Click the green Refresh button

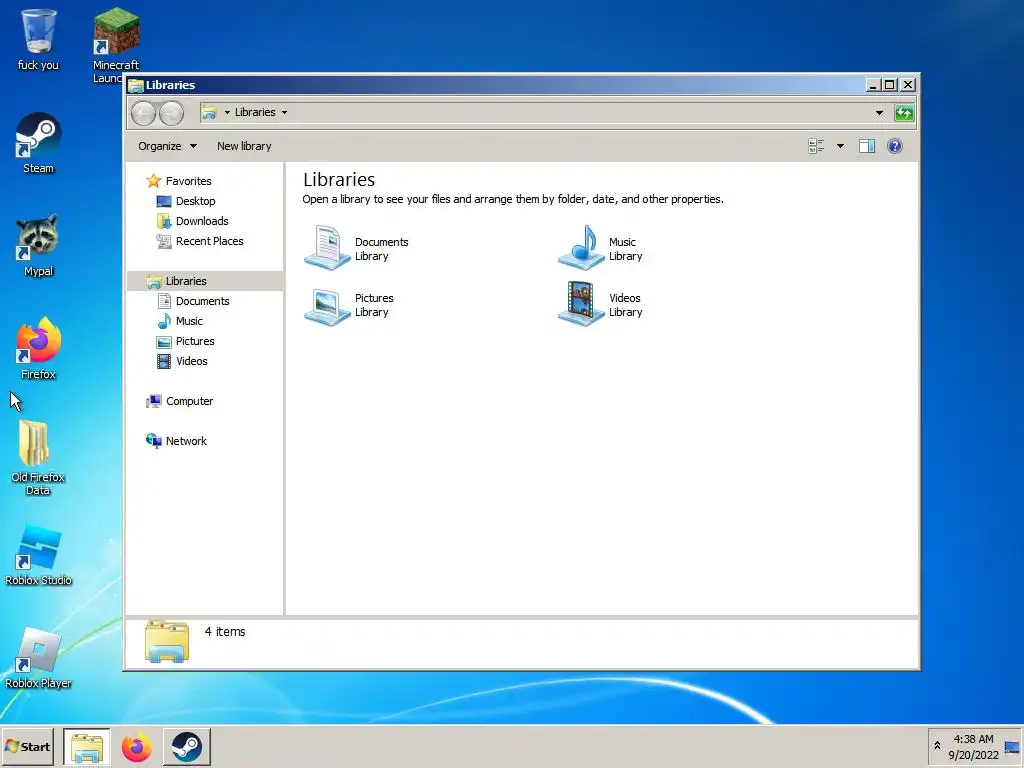[904, 113]
